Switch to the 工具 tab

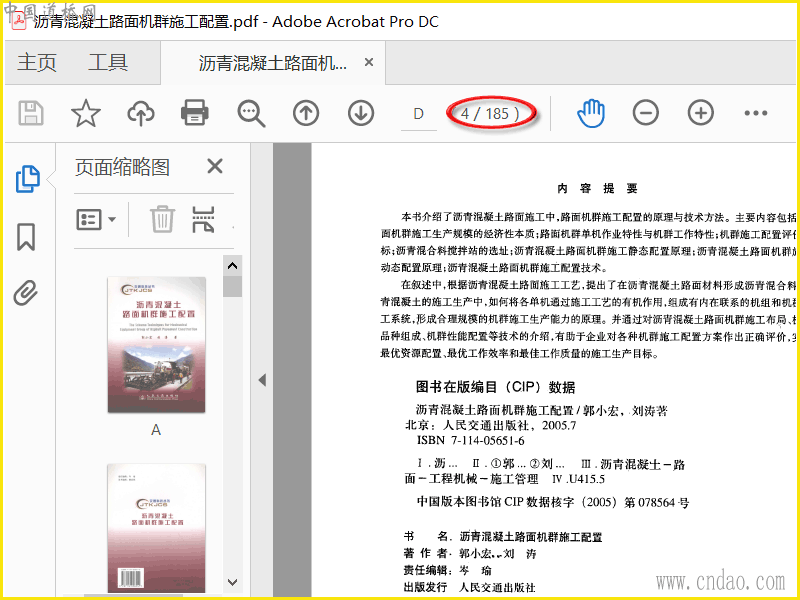tap(108, 62)
